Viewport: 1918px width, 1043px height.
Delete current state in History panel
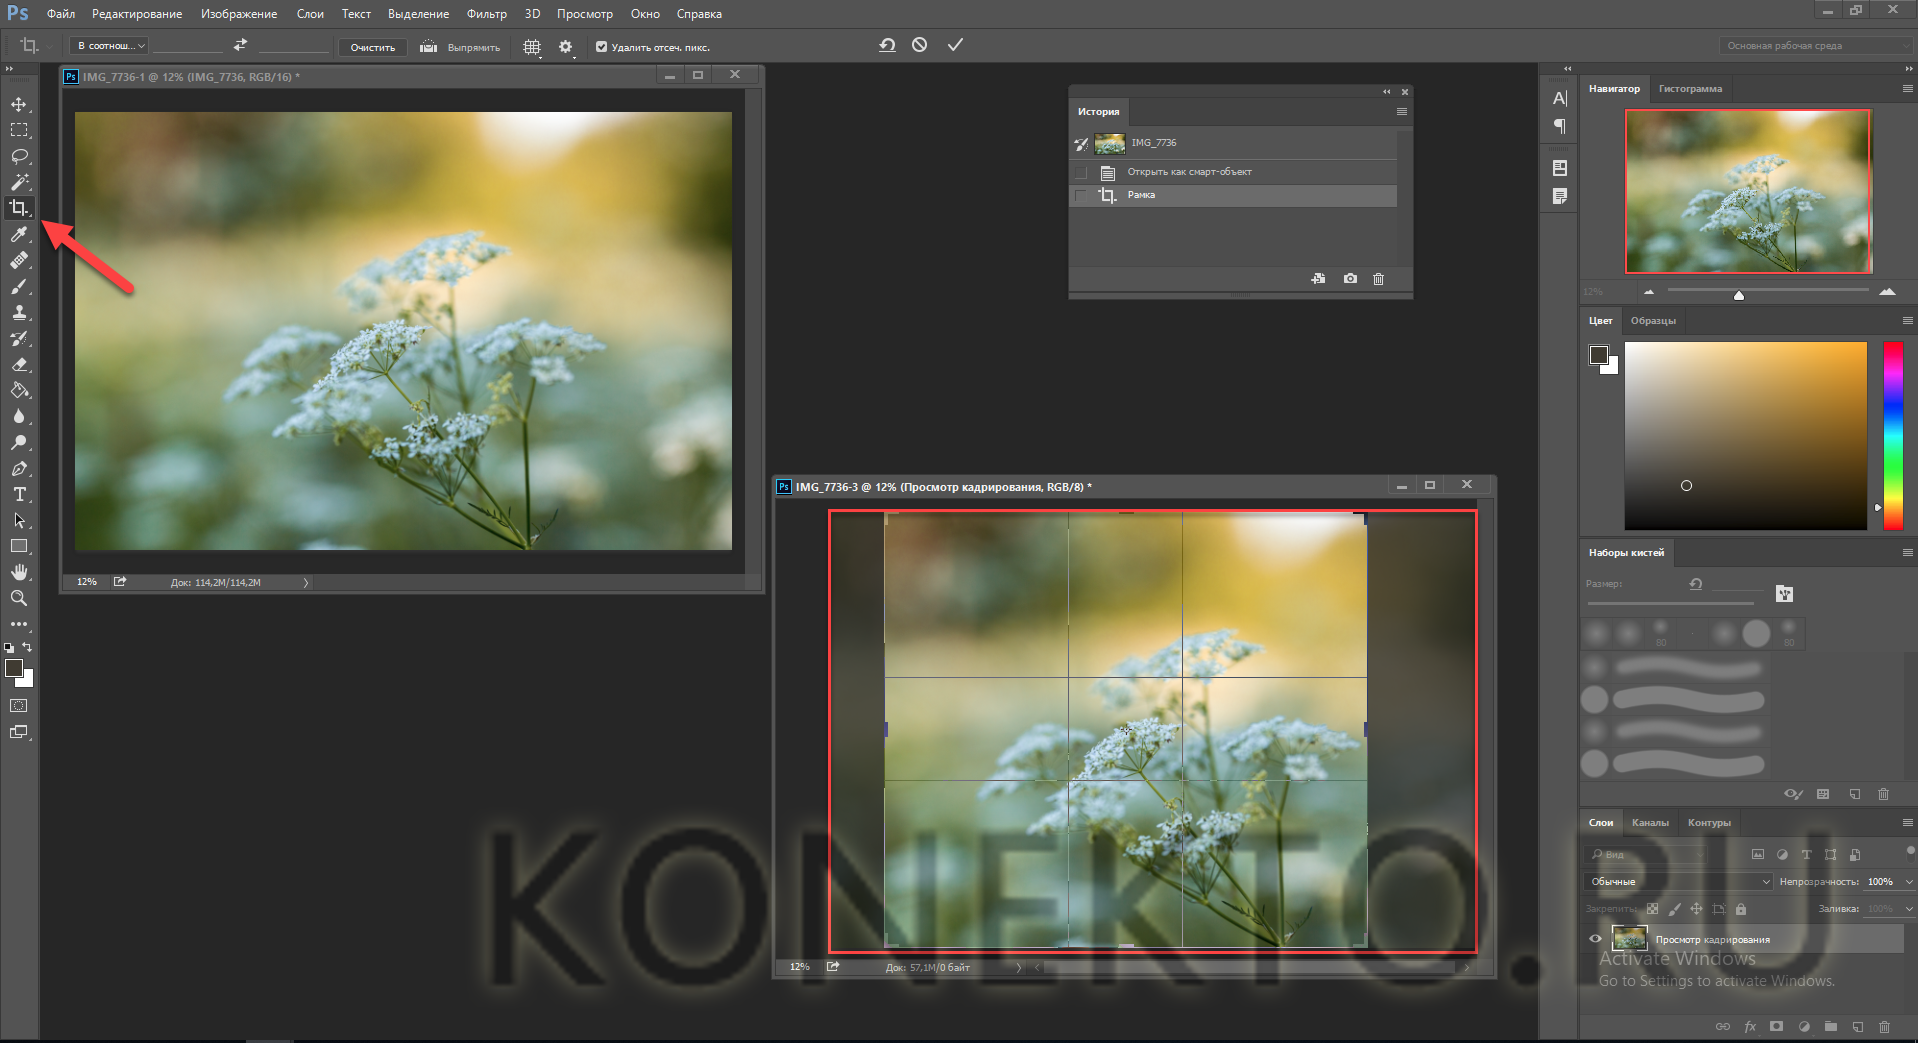[x=1378, y=279]
